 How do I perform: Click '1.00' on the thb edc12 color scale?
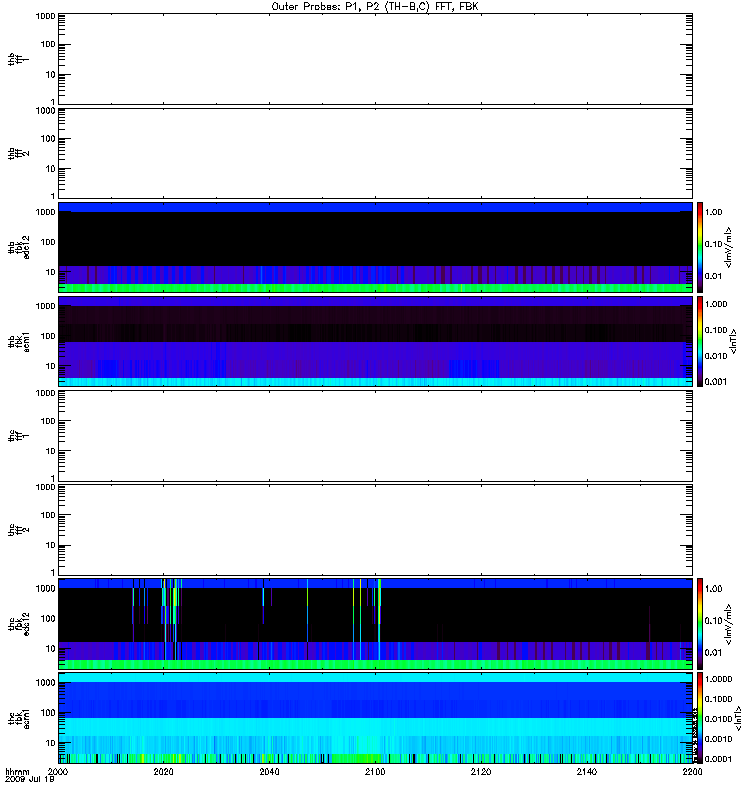pos(714,212)
